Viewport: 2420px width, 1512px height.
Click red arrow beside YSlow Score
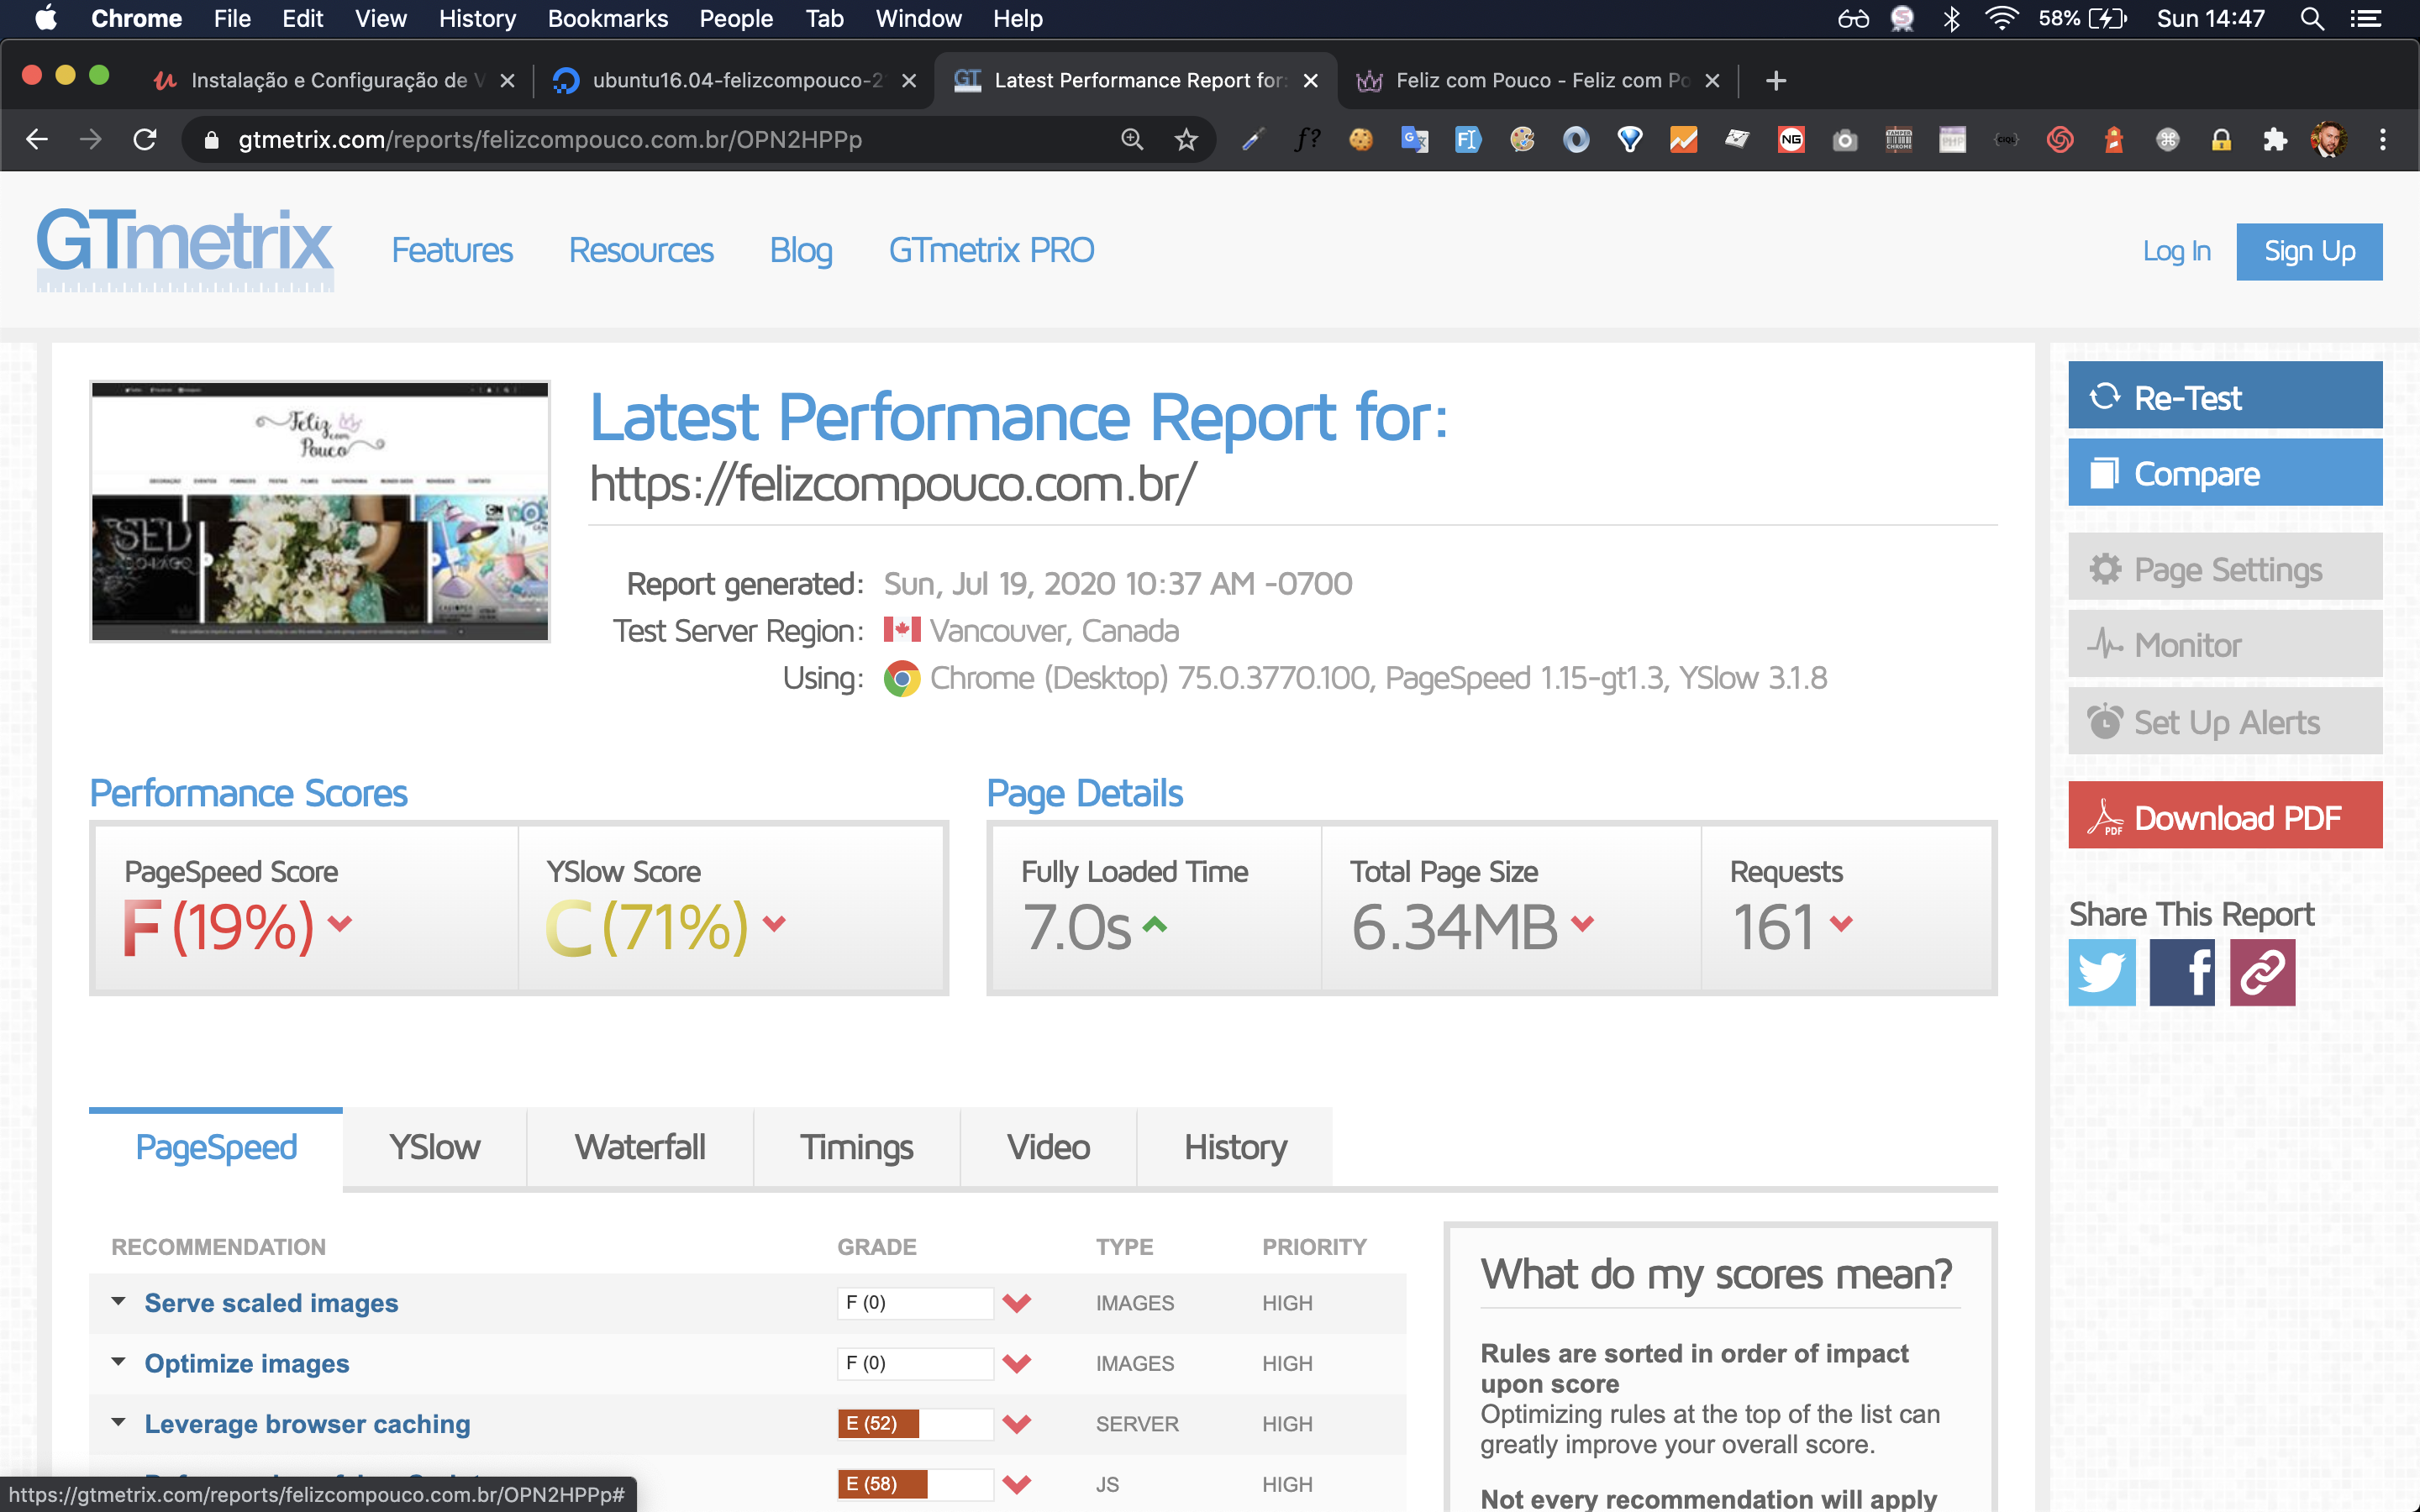click(x=774, y=924)
